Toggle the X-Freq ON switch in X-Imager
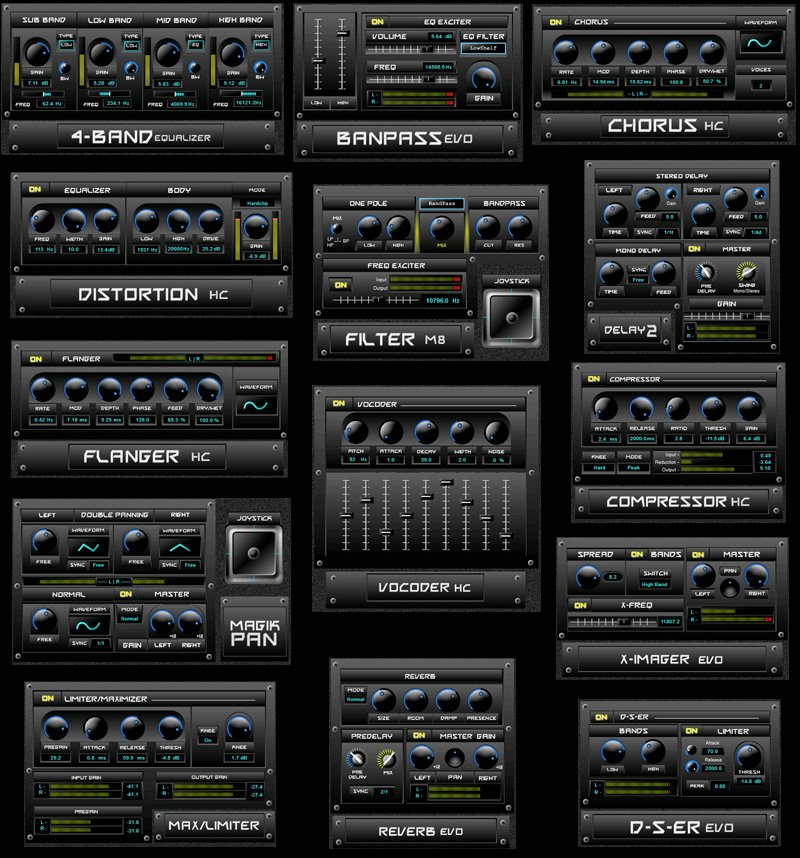 (x=580, y=605)
